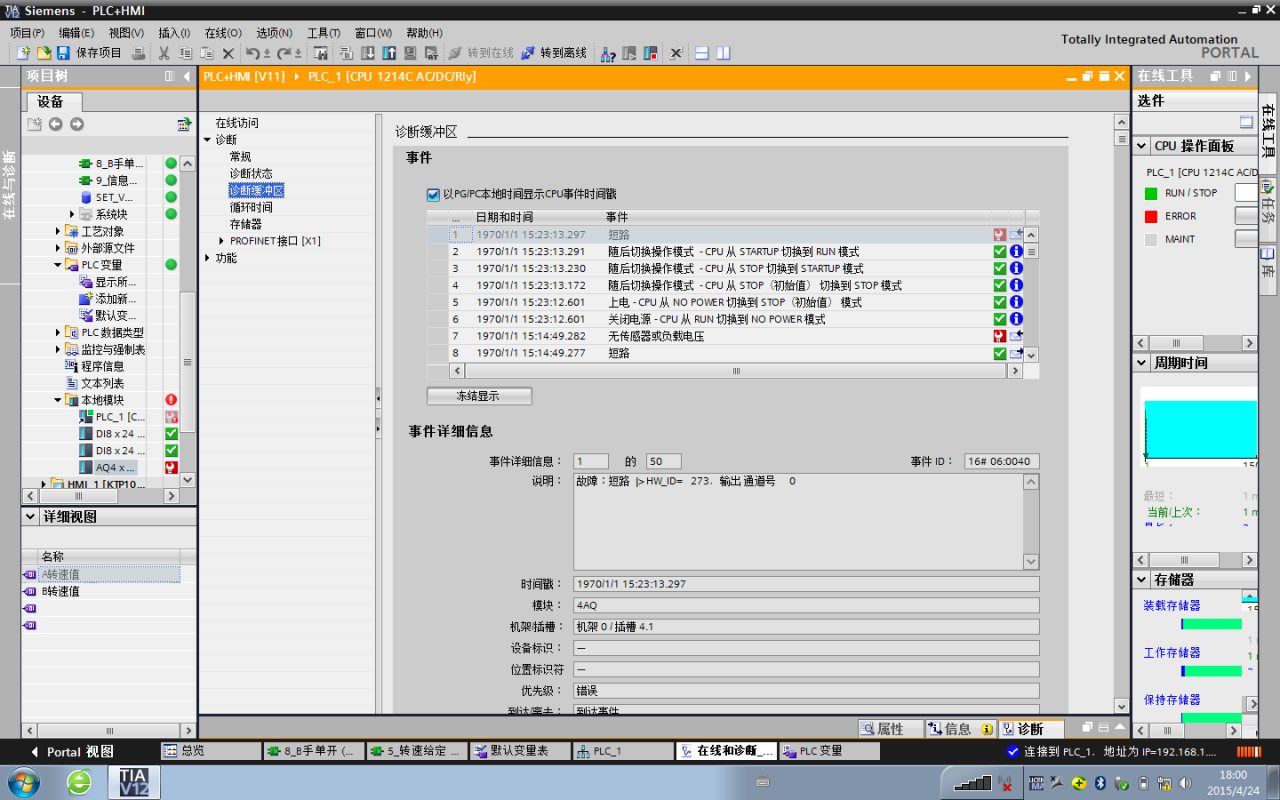
Task: Click the 保存项目 save icon
Action: [63, 53]
